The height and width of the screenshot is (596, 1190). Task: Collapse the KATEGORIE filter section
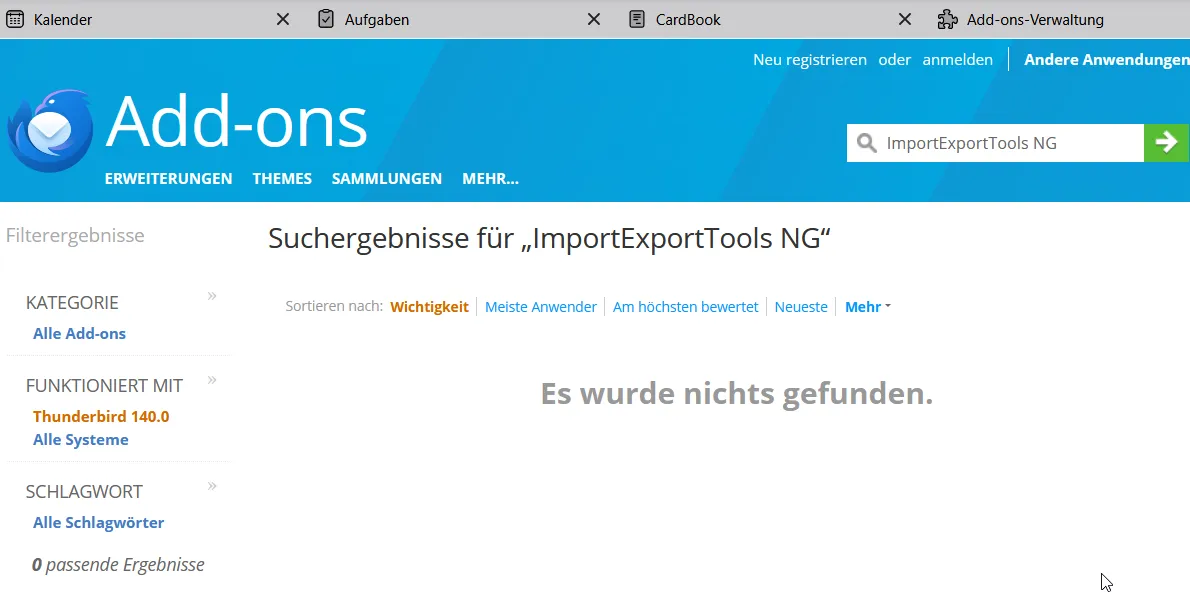pyautogui.click(x=212, y=295)
